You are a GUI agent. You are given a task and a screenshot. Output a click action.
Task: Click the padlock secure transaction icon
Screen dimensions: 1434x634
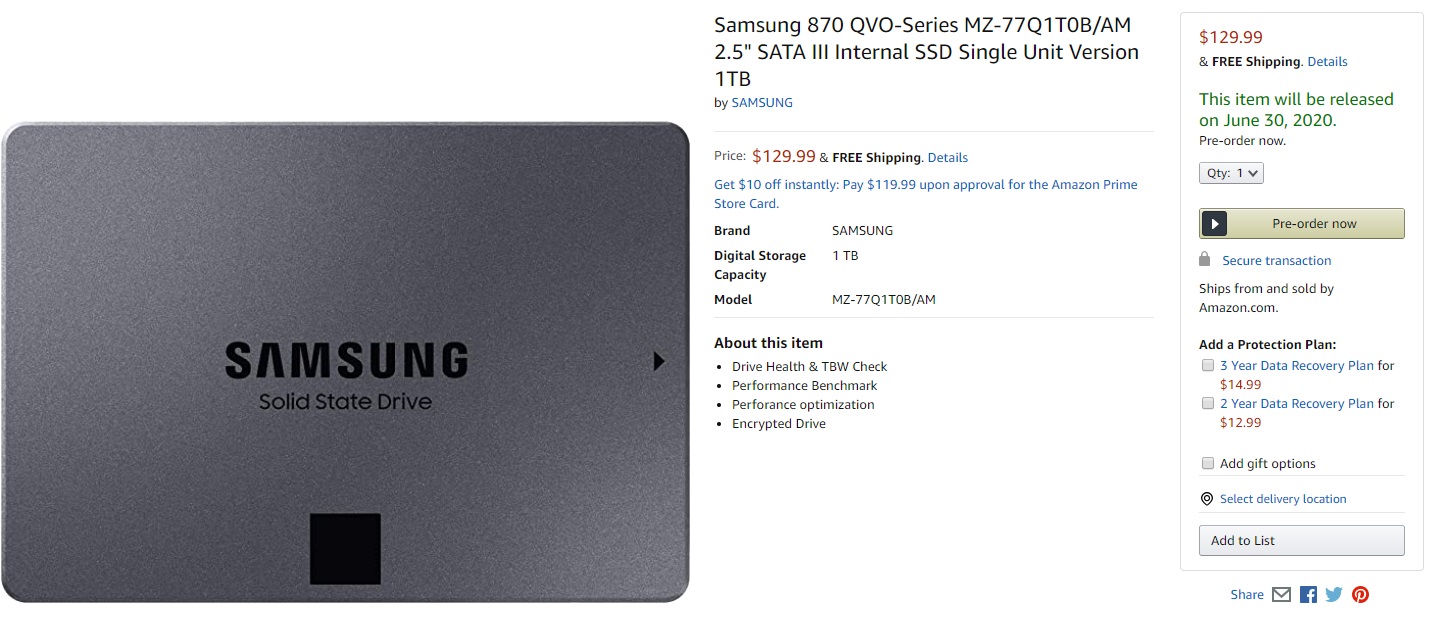(1205, 260)
